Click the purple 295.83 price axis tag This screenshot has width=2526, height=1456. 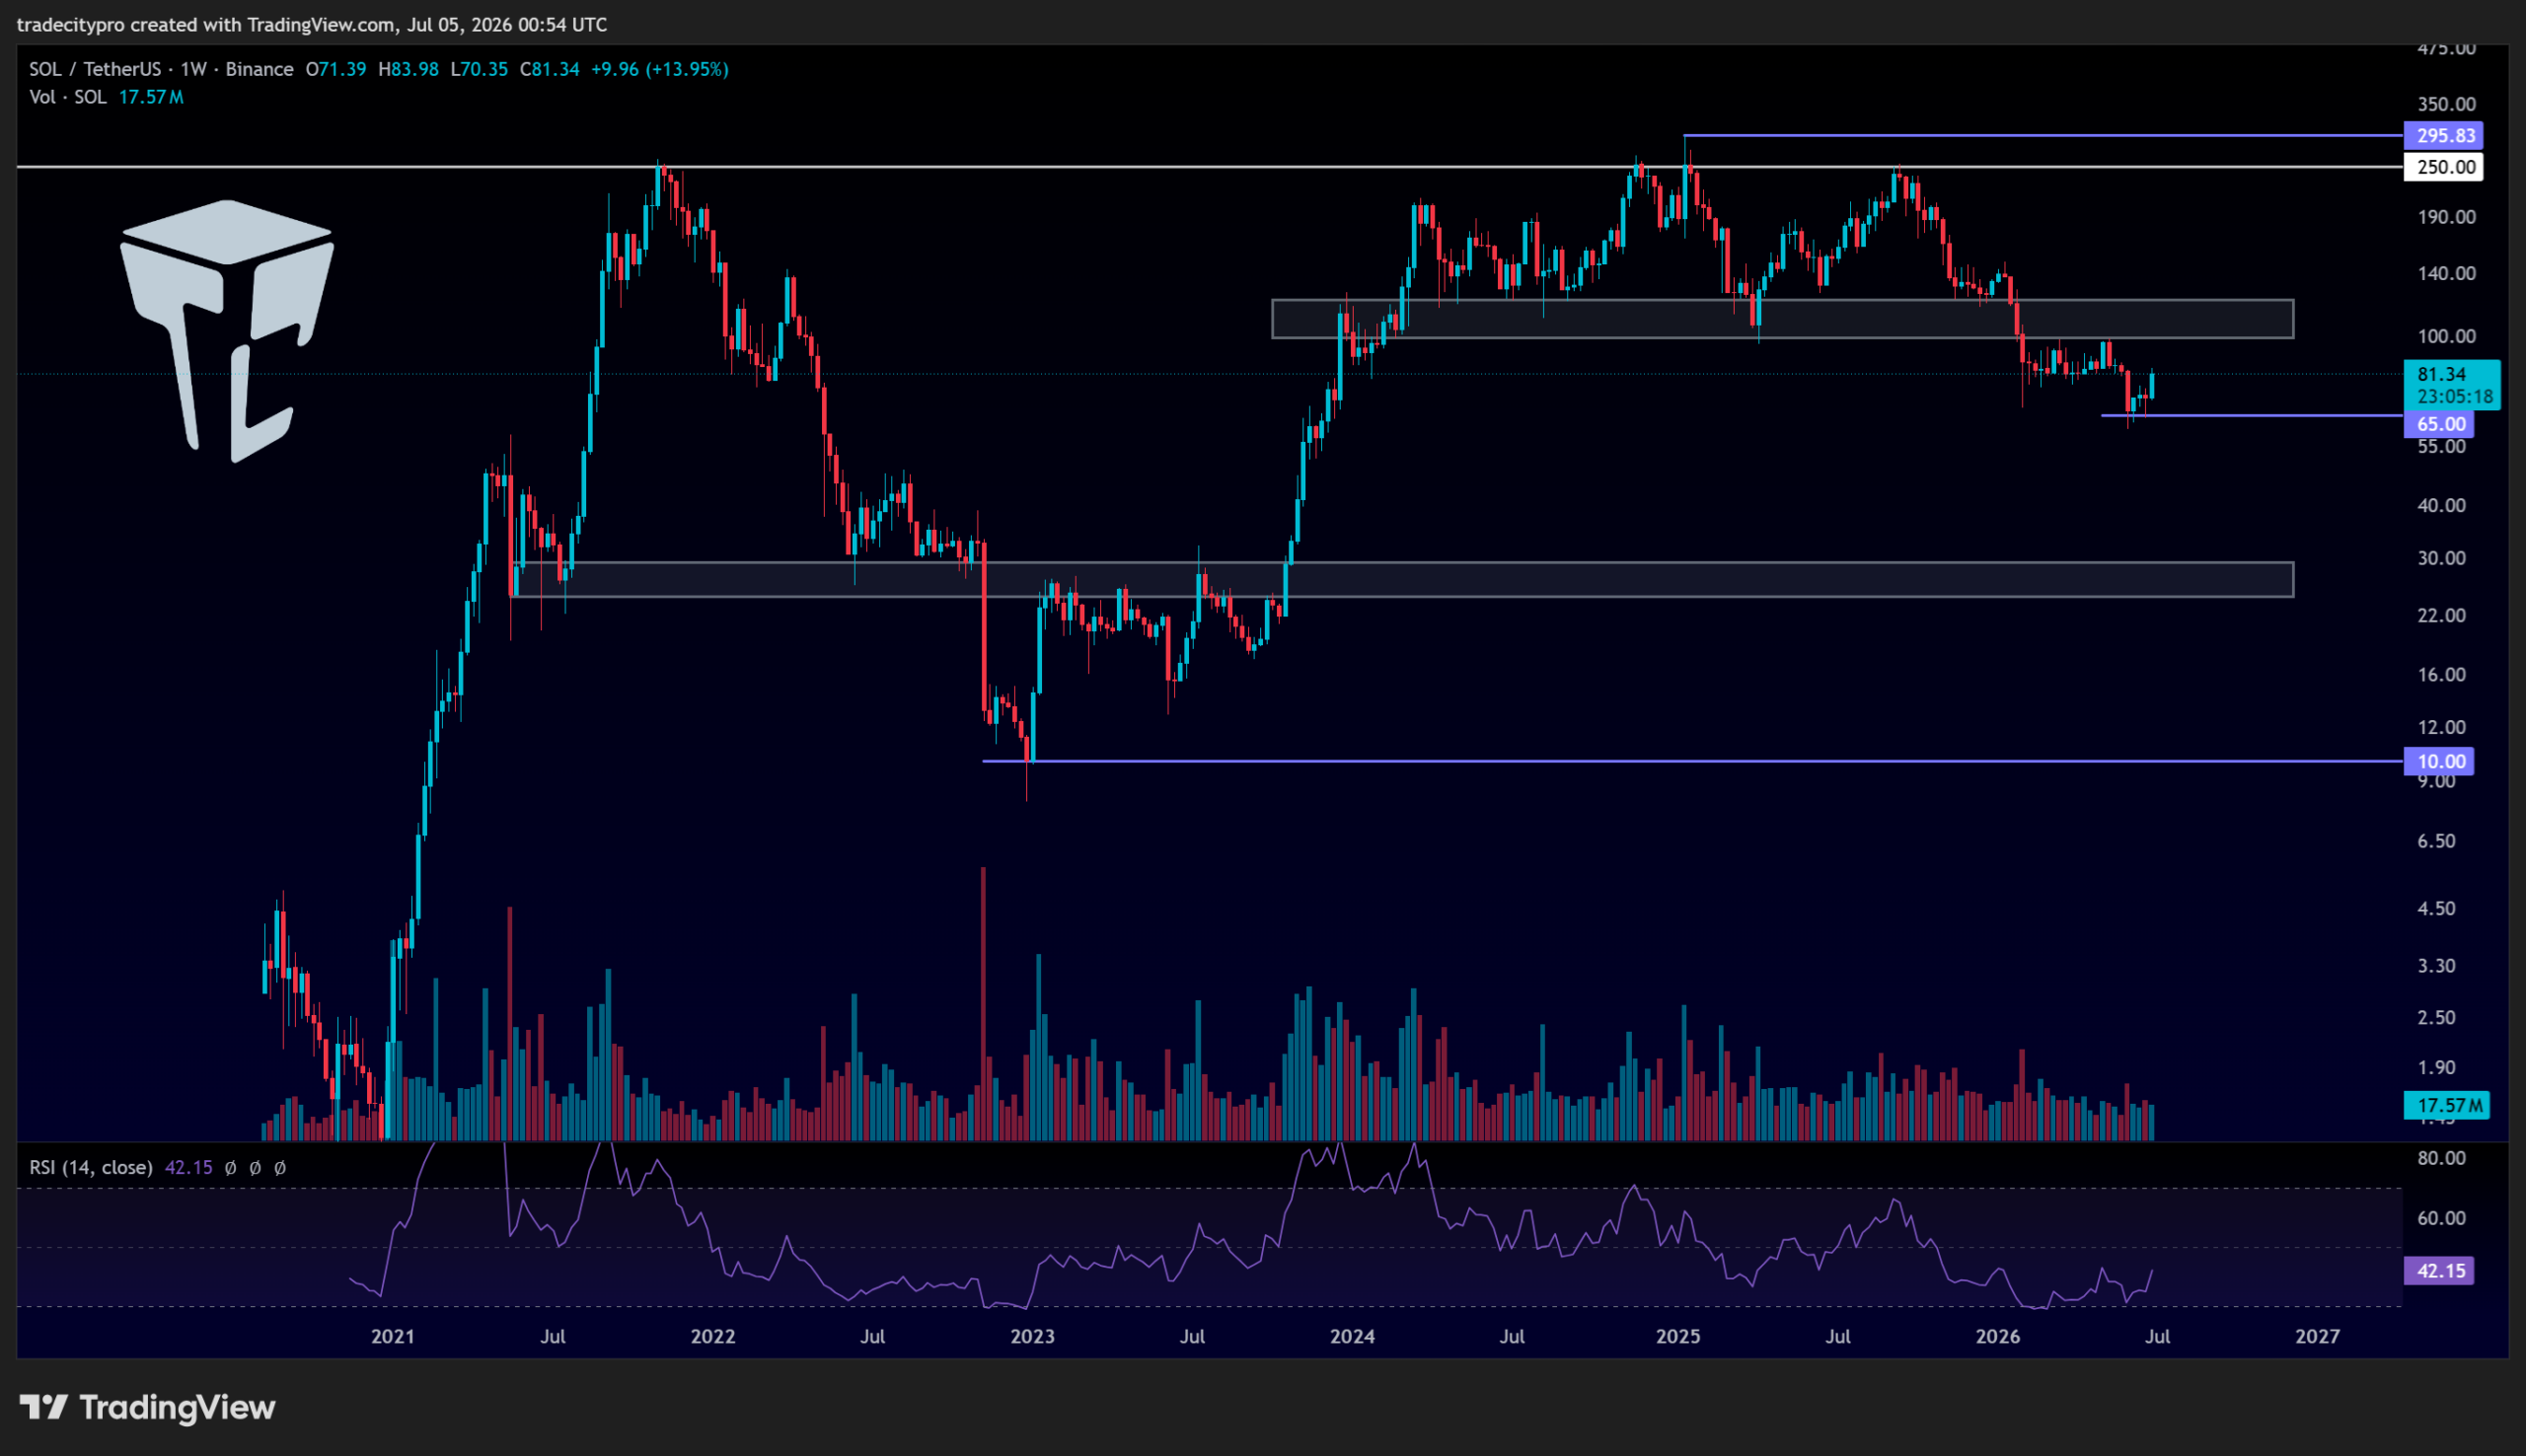[2443, 135]
